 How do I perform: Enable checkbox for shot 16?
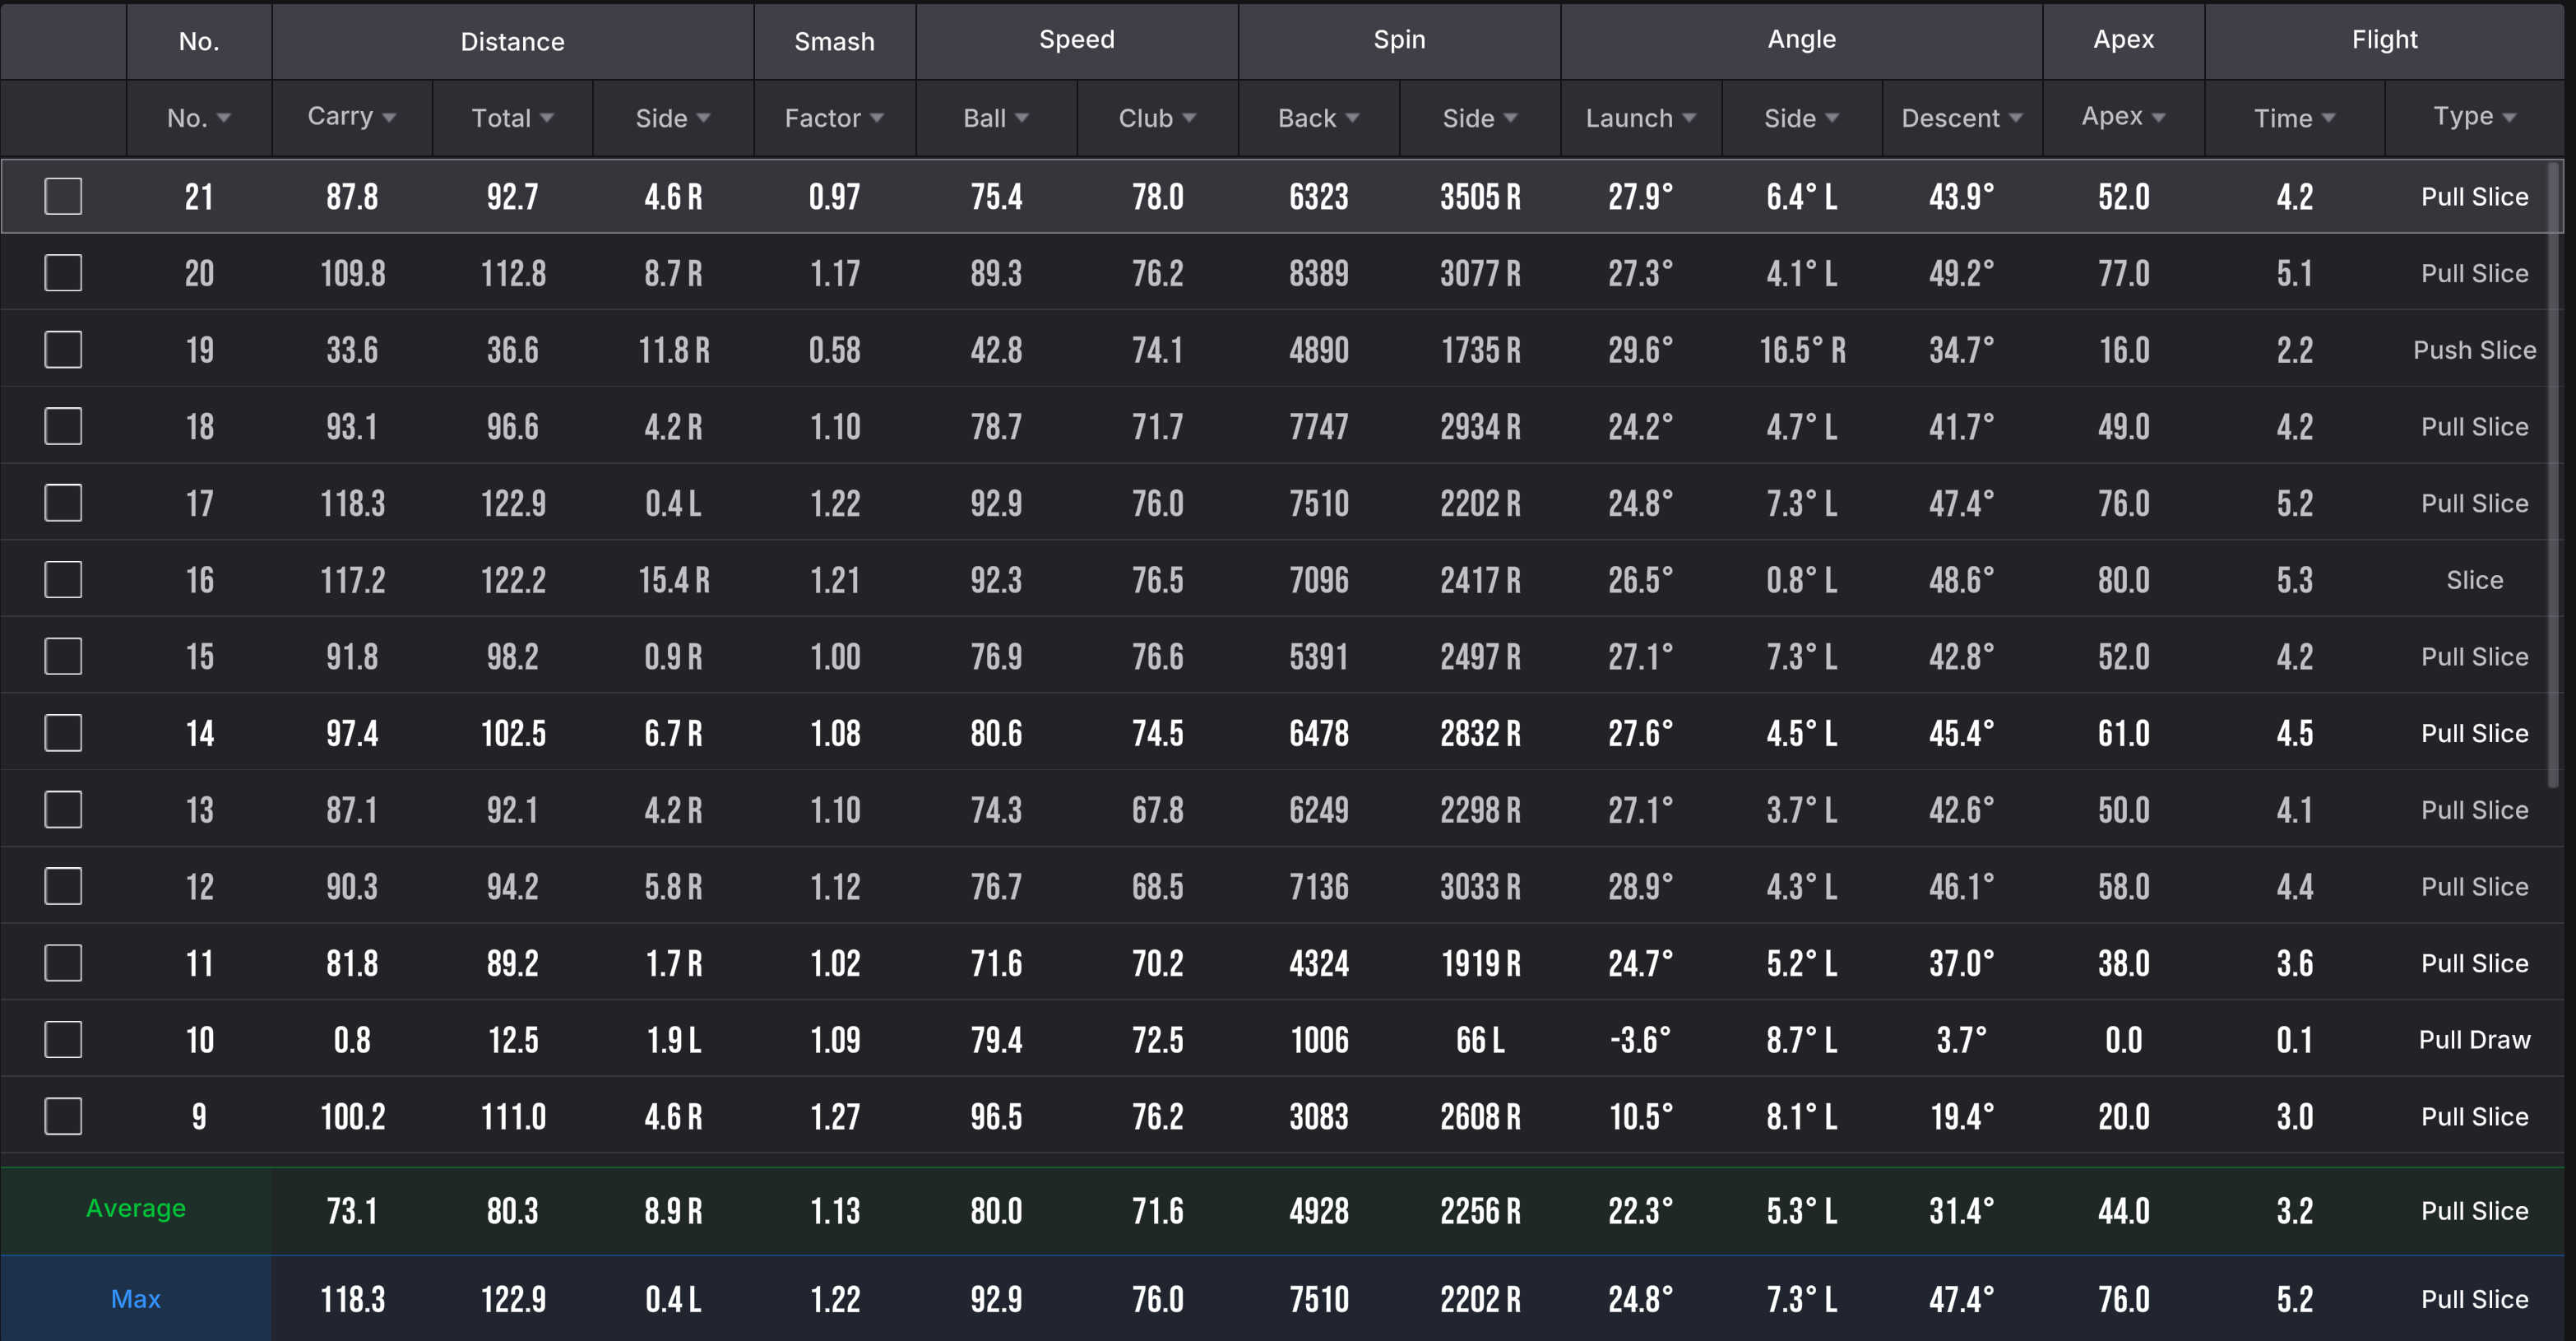coord(63,579)
